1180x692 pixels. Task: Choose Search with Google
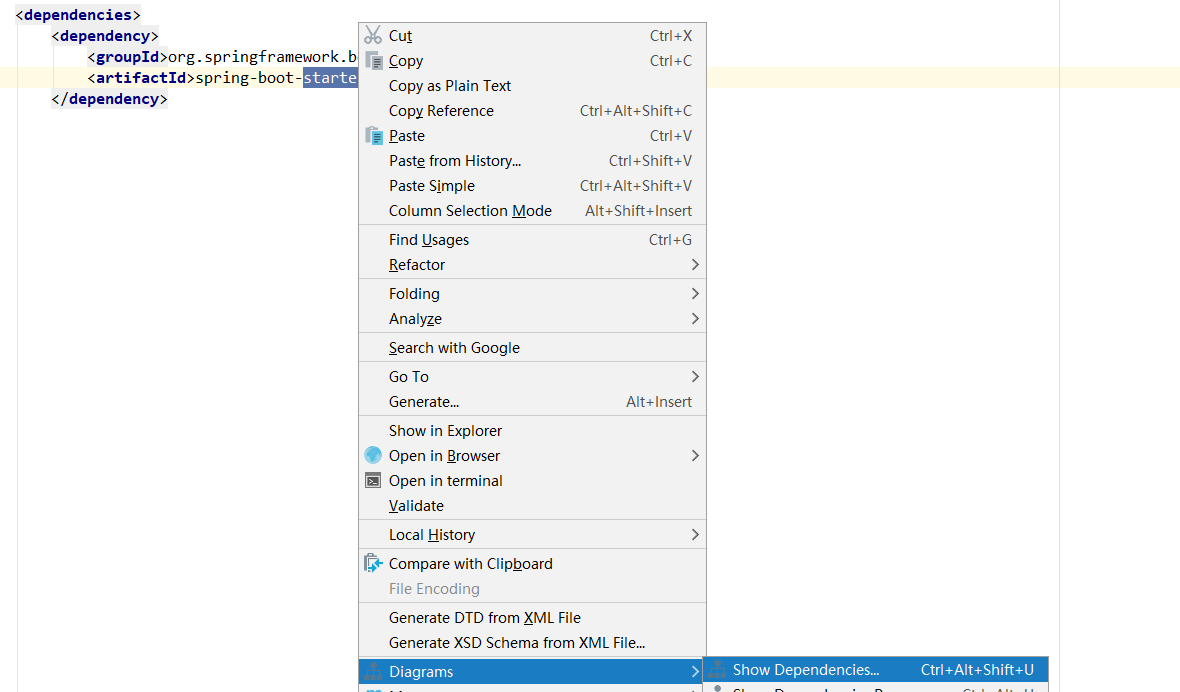click(454, 348)
